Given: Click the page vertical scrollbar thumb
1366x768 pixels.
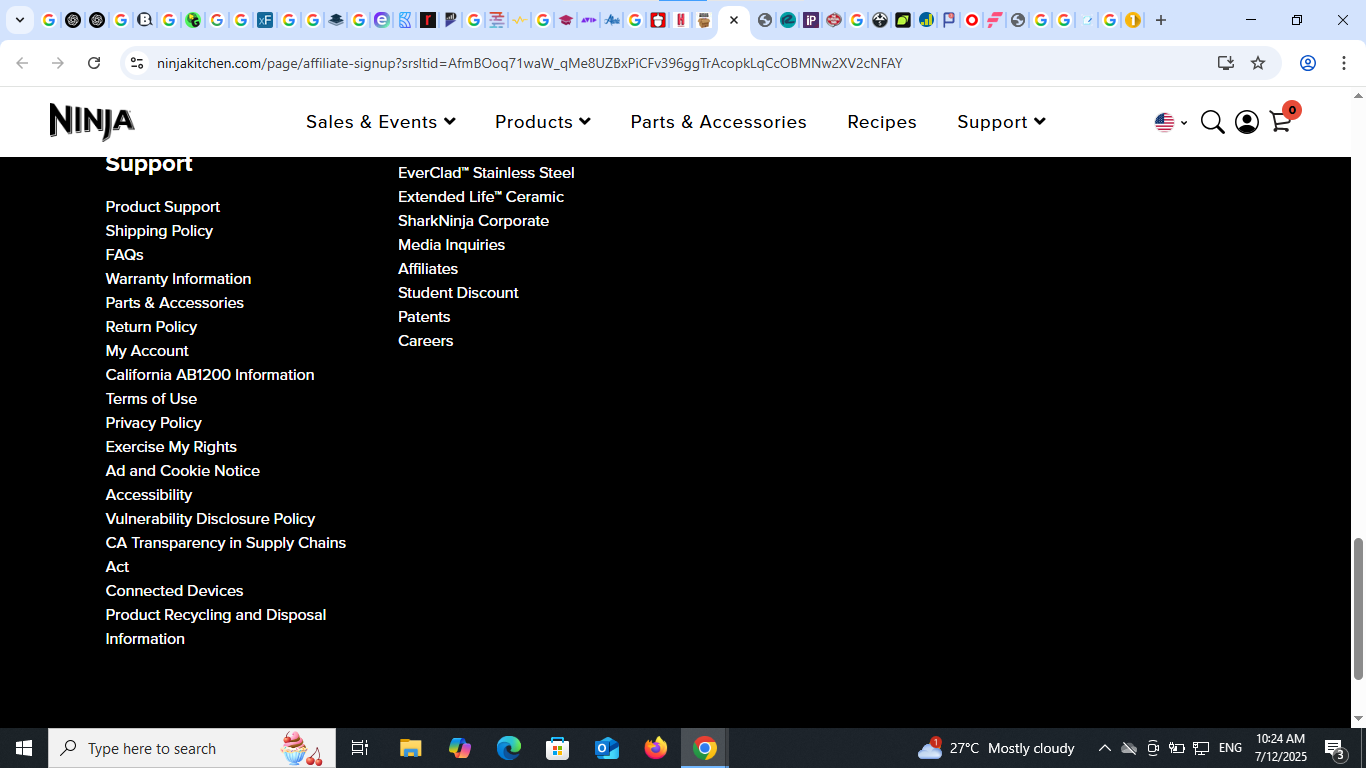Looking at the screenshot, I should click(1358, 608).
